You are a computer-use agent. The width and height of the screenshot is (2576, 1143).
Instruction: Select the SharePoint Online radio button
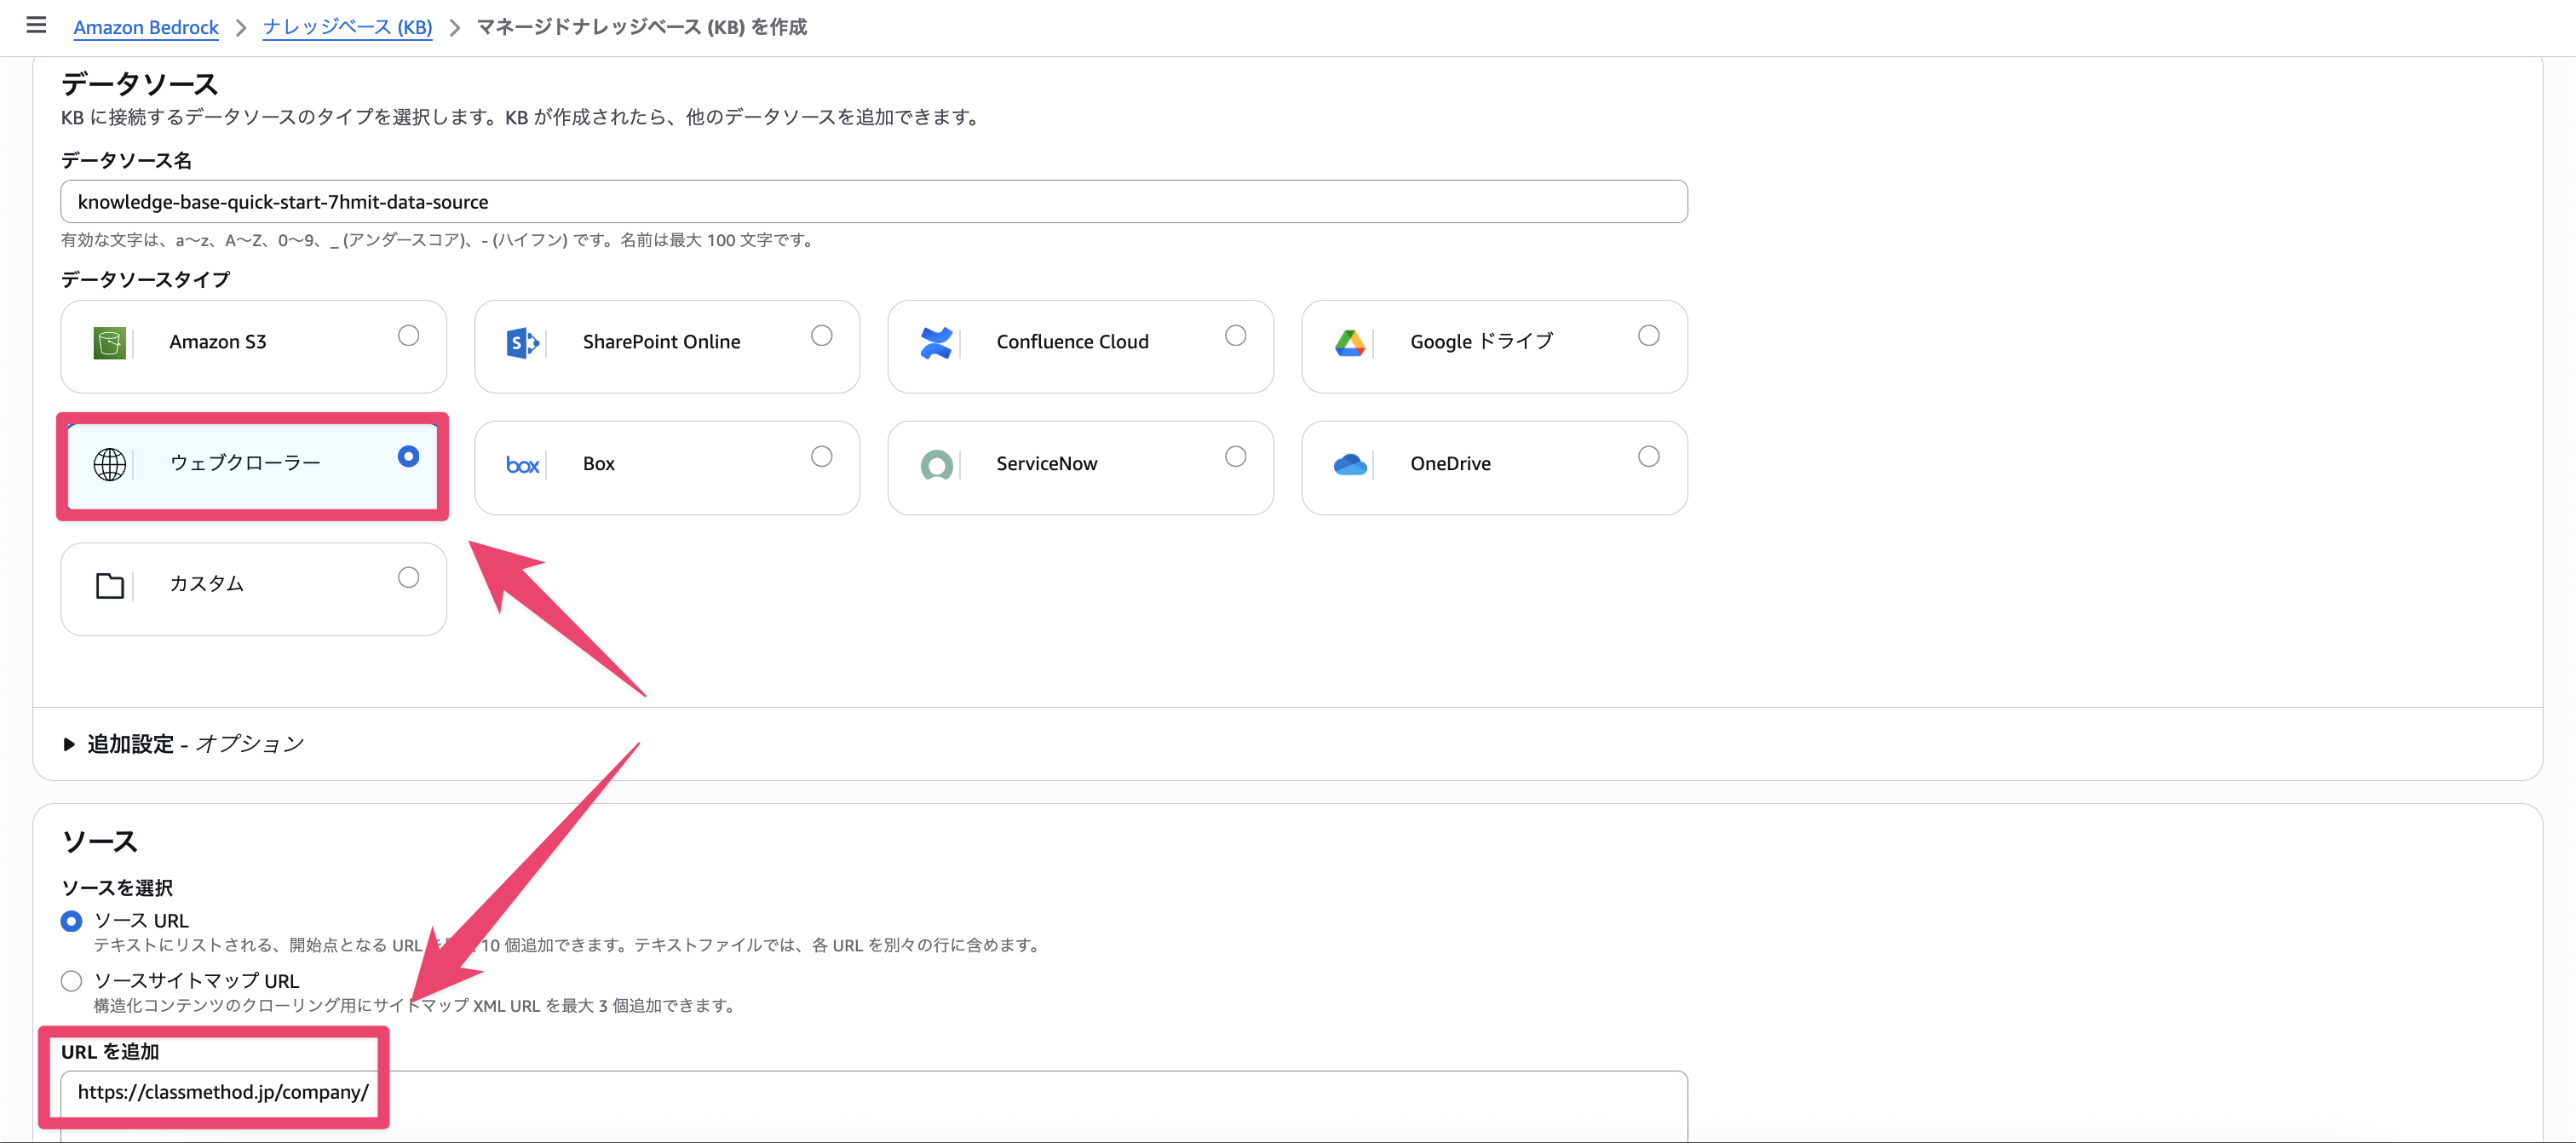[822, 335]
